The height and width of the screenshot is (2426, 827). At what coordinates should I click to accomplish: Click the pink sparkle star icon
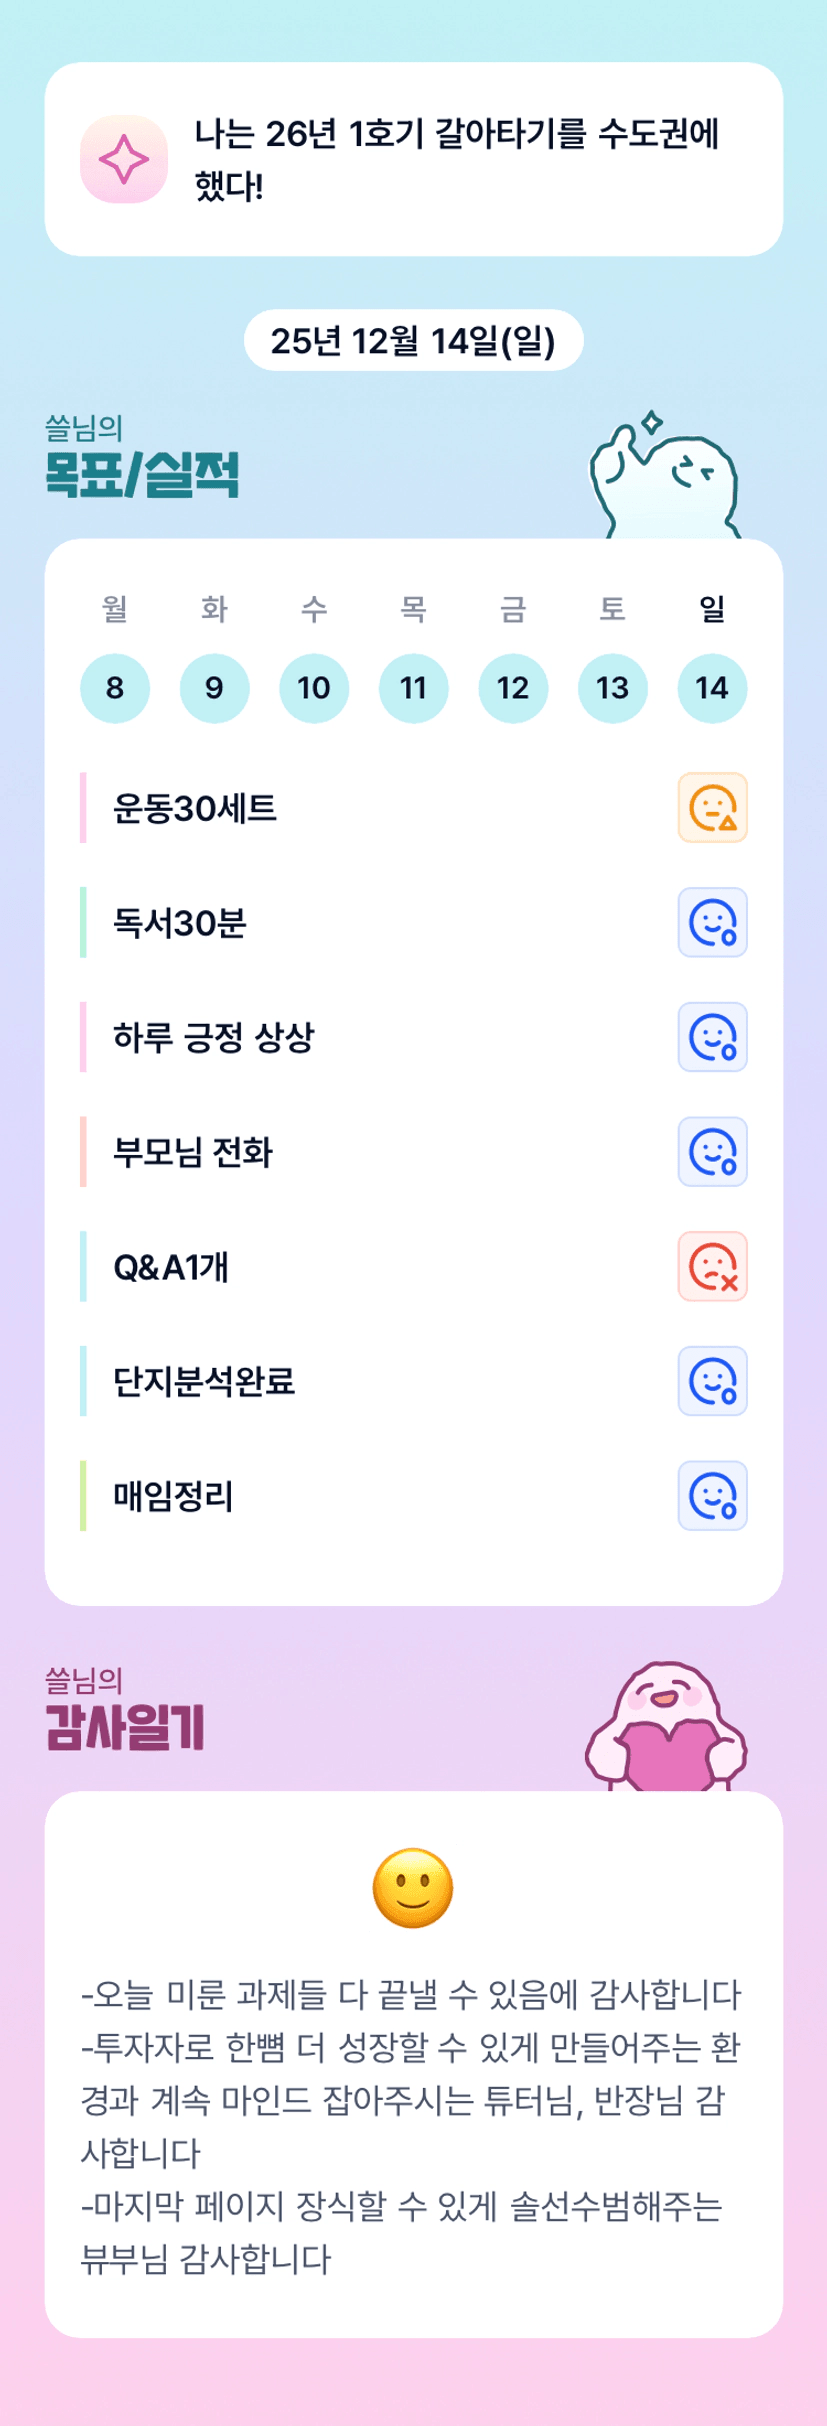(124, 160)
